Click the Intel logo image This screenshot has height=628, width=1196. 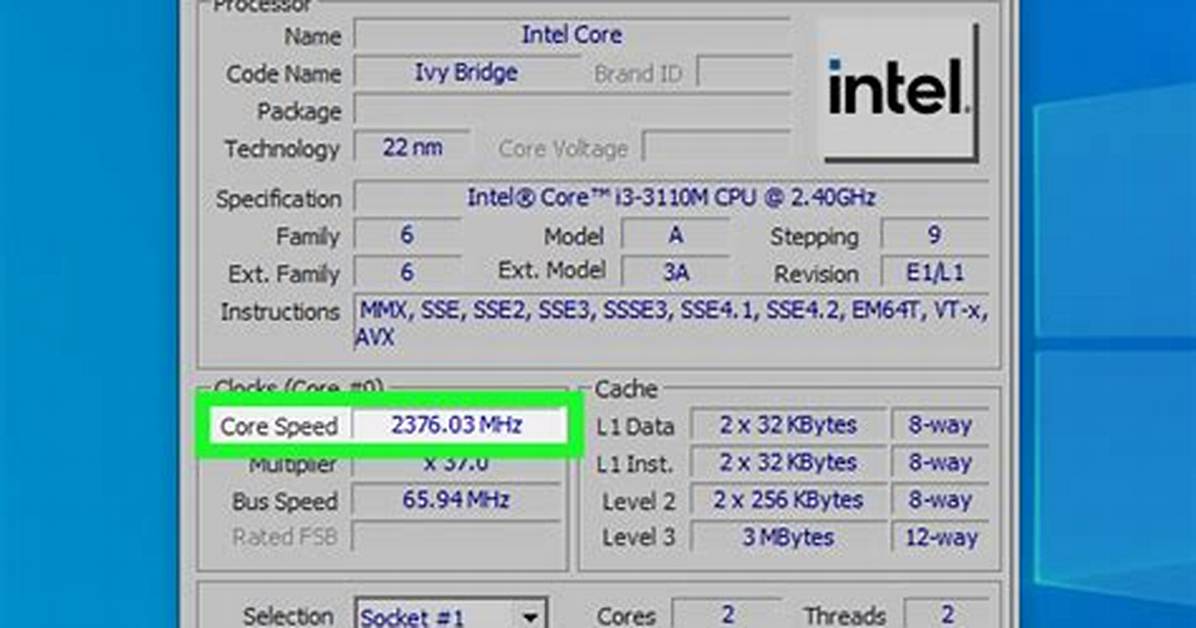click(x=898, y=90)
